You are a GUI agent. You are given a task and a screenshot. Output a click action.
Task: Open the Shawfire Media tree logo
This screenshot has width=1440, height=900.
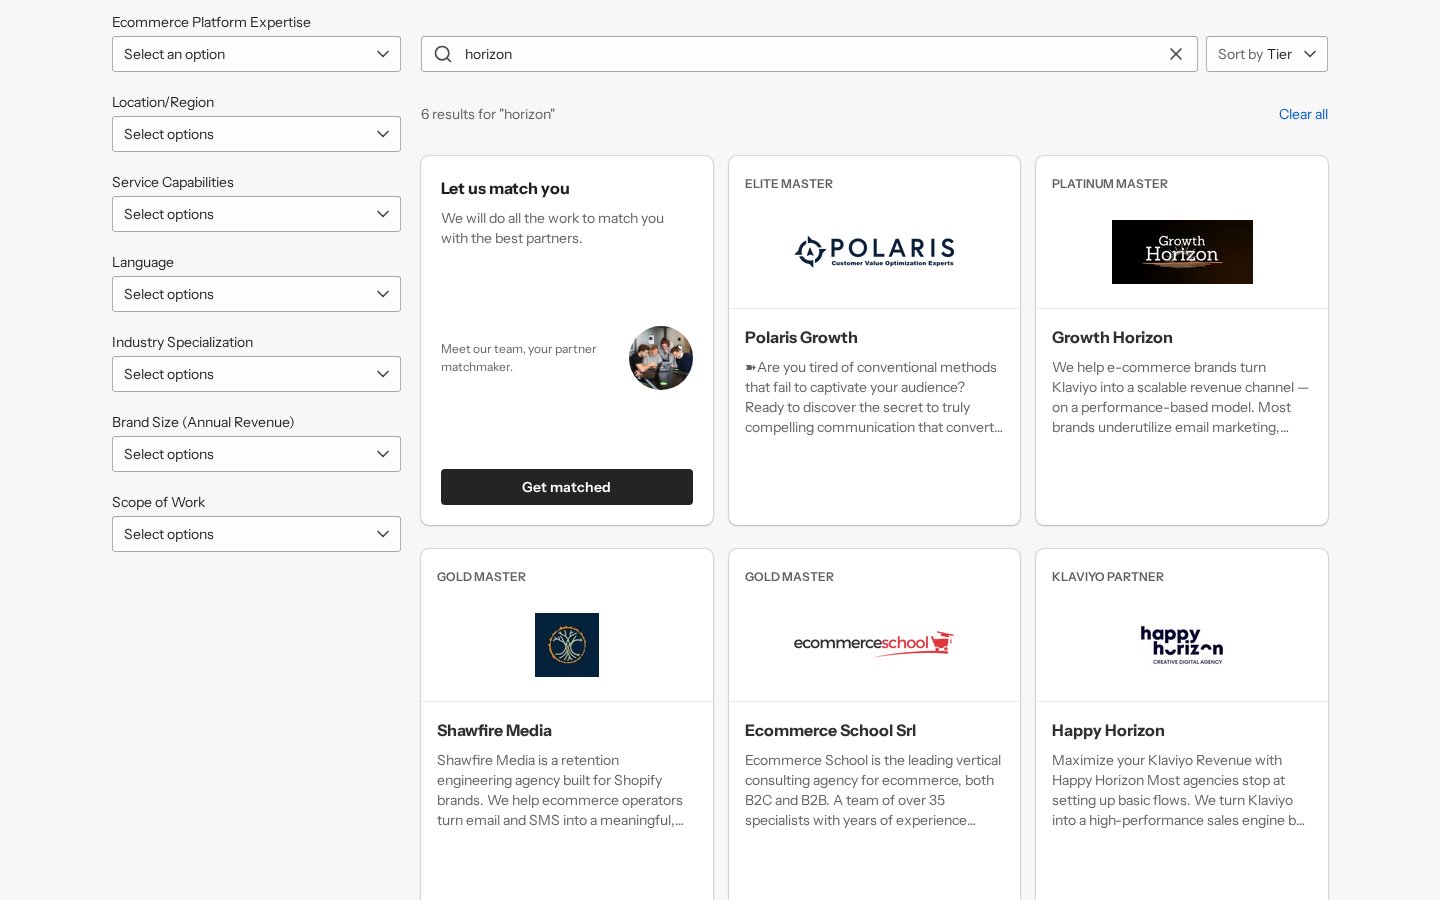(567, 645)
